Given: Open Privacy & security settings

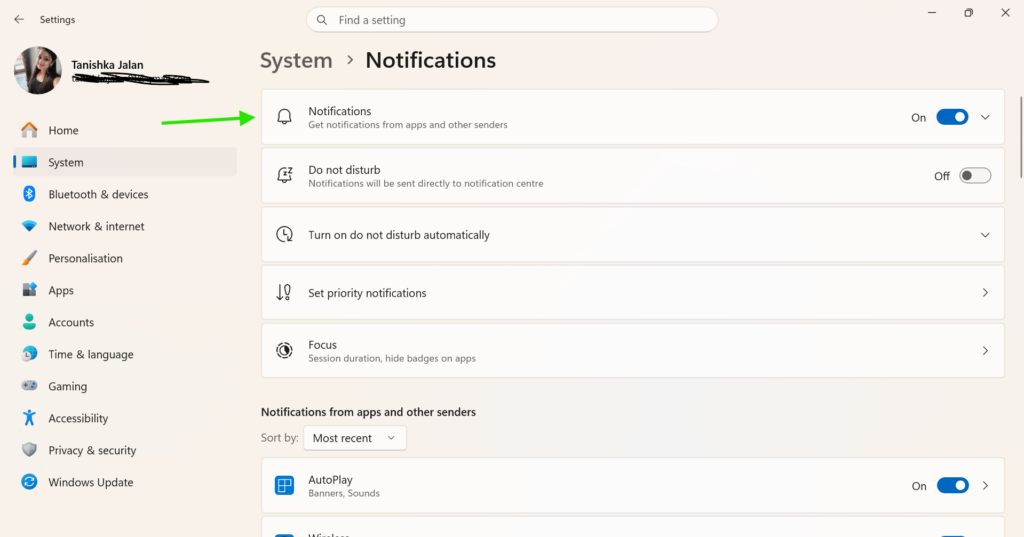Looking at the screenshot, I should pyautogui.click(x=125, y=450).
